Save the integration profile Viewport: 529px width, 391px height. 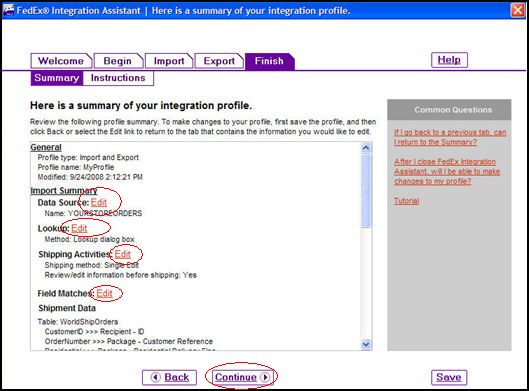[449, 377]
